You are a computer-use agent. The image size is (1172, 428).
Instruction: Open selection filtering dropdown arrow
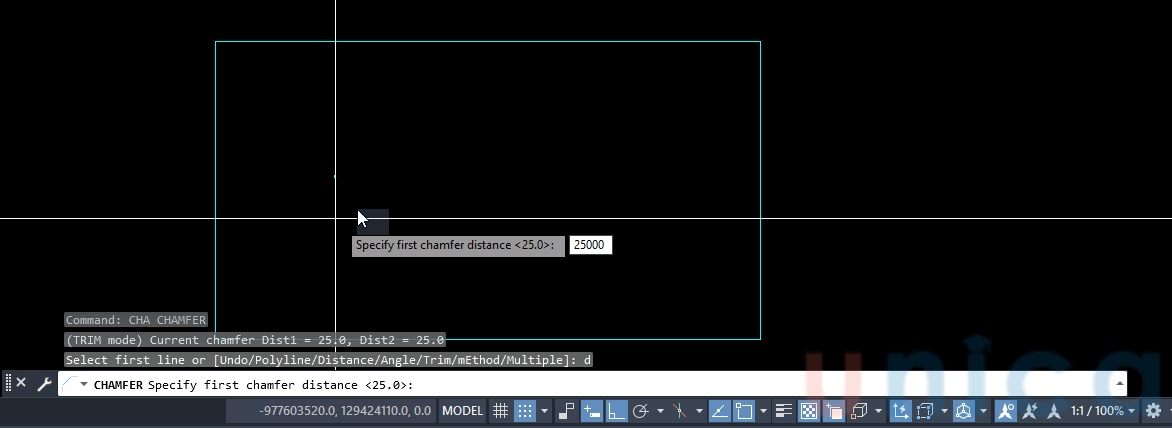click(x=945, y=411)
